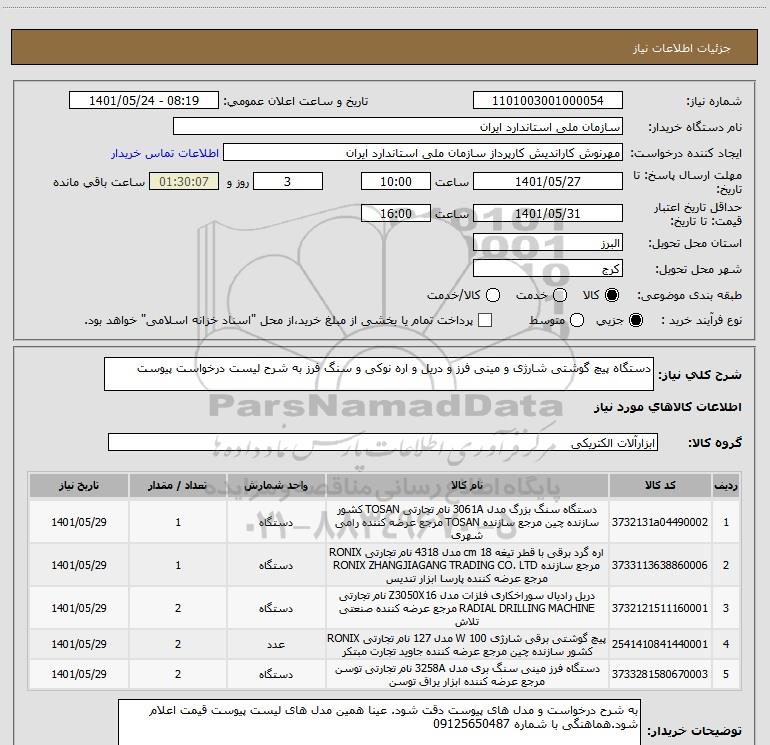The width and height of the screenshot is (770, 745).
Task: Click the شرح کلی نیاز description box
Action: point(379,374)
